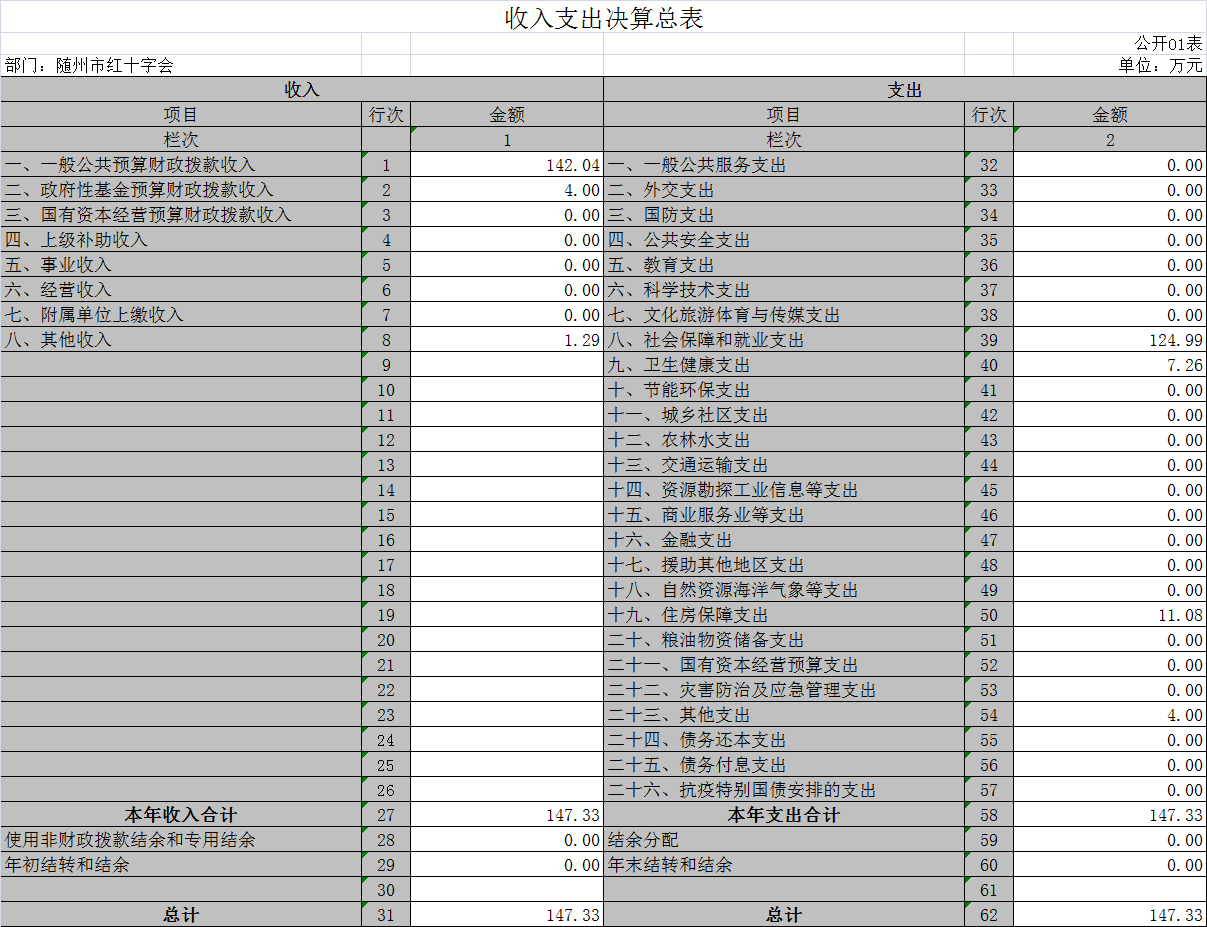Select the 四、公共安全支出 cell
The image size is (1207, 927).
(x=784, y=240)
